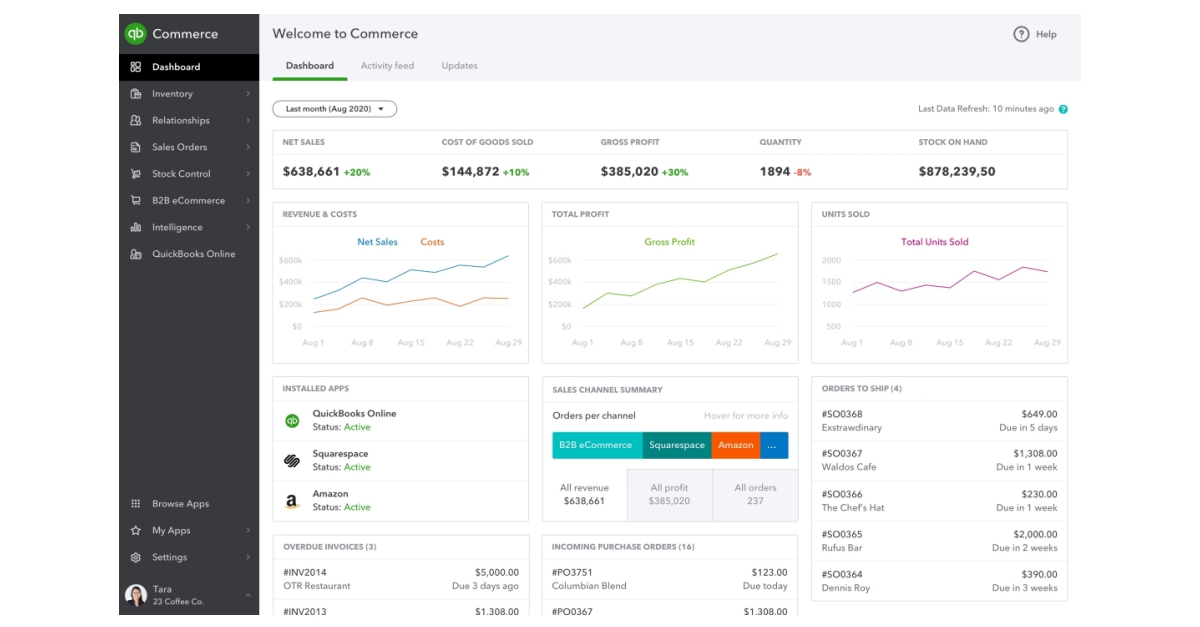Toggle the Costs line in Revenue & Costs
1200x627 pixels.
click(430, 241)
